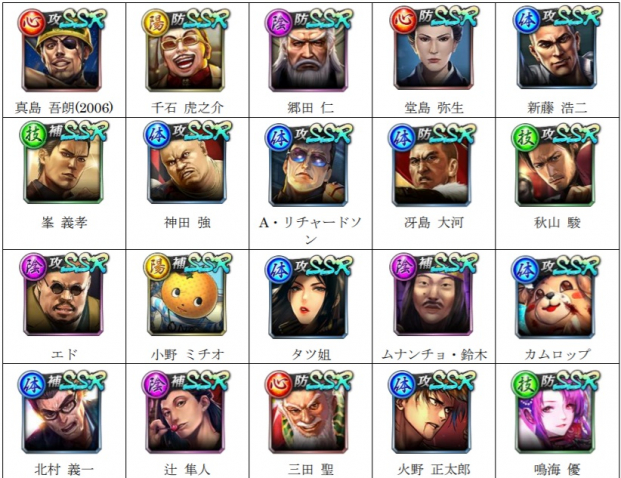This screenshot has height=478, width=621.
Task: Open the 郷田 仁 SSR card
Action: tap(309, 51)
